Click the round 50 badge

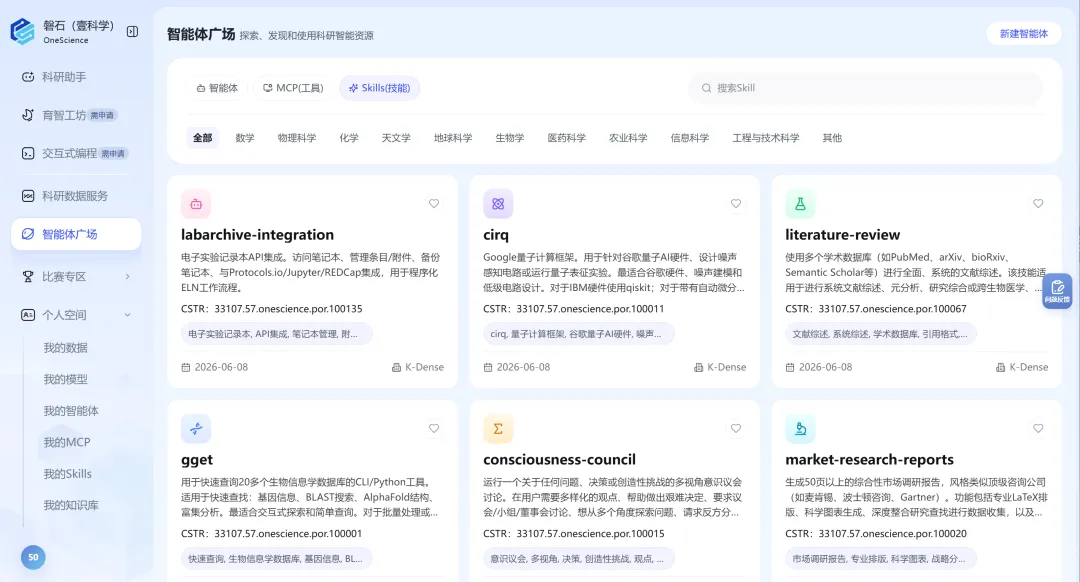(33, 557)
